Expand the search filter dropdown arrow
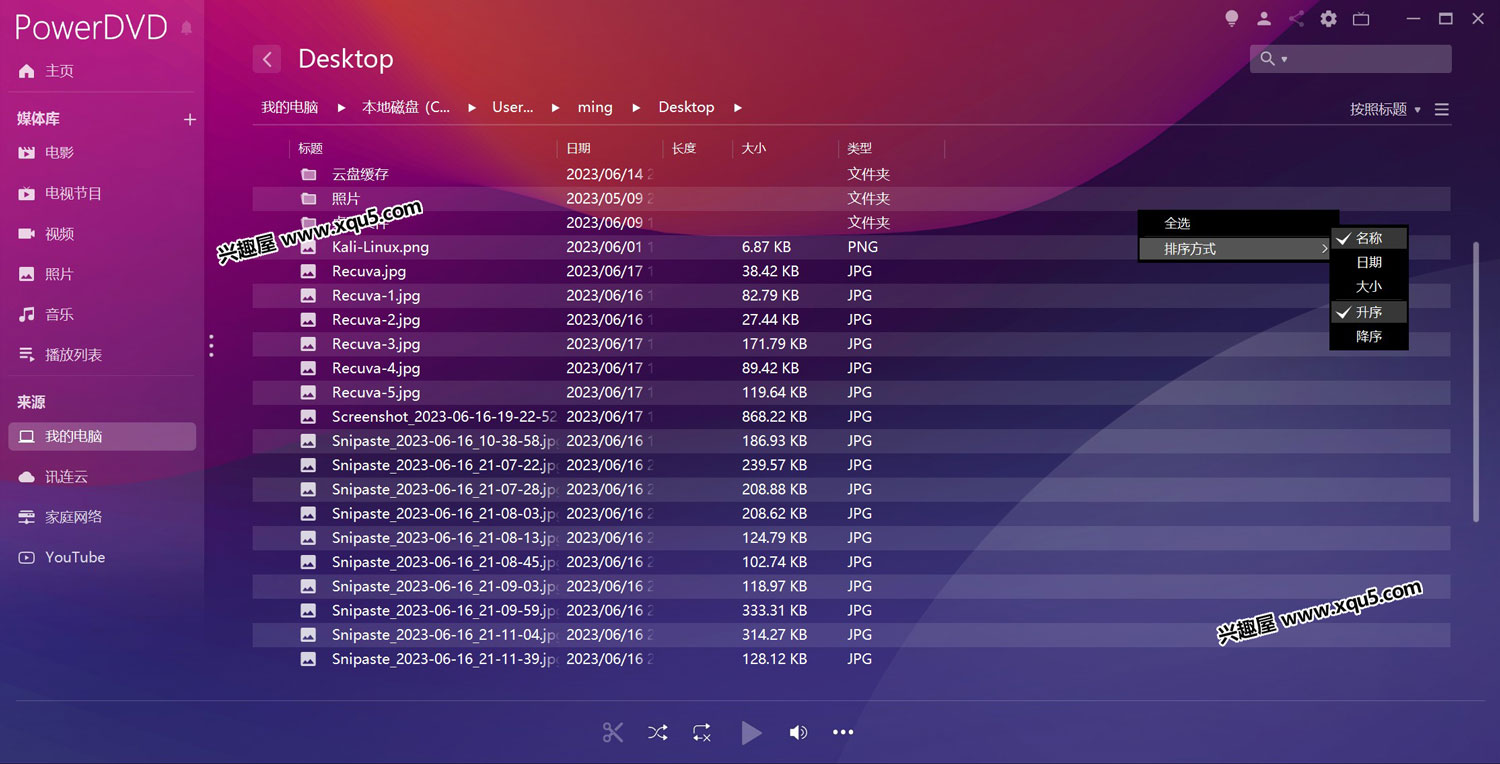 tap(1284, 60)
